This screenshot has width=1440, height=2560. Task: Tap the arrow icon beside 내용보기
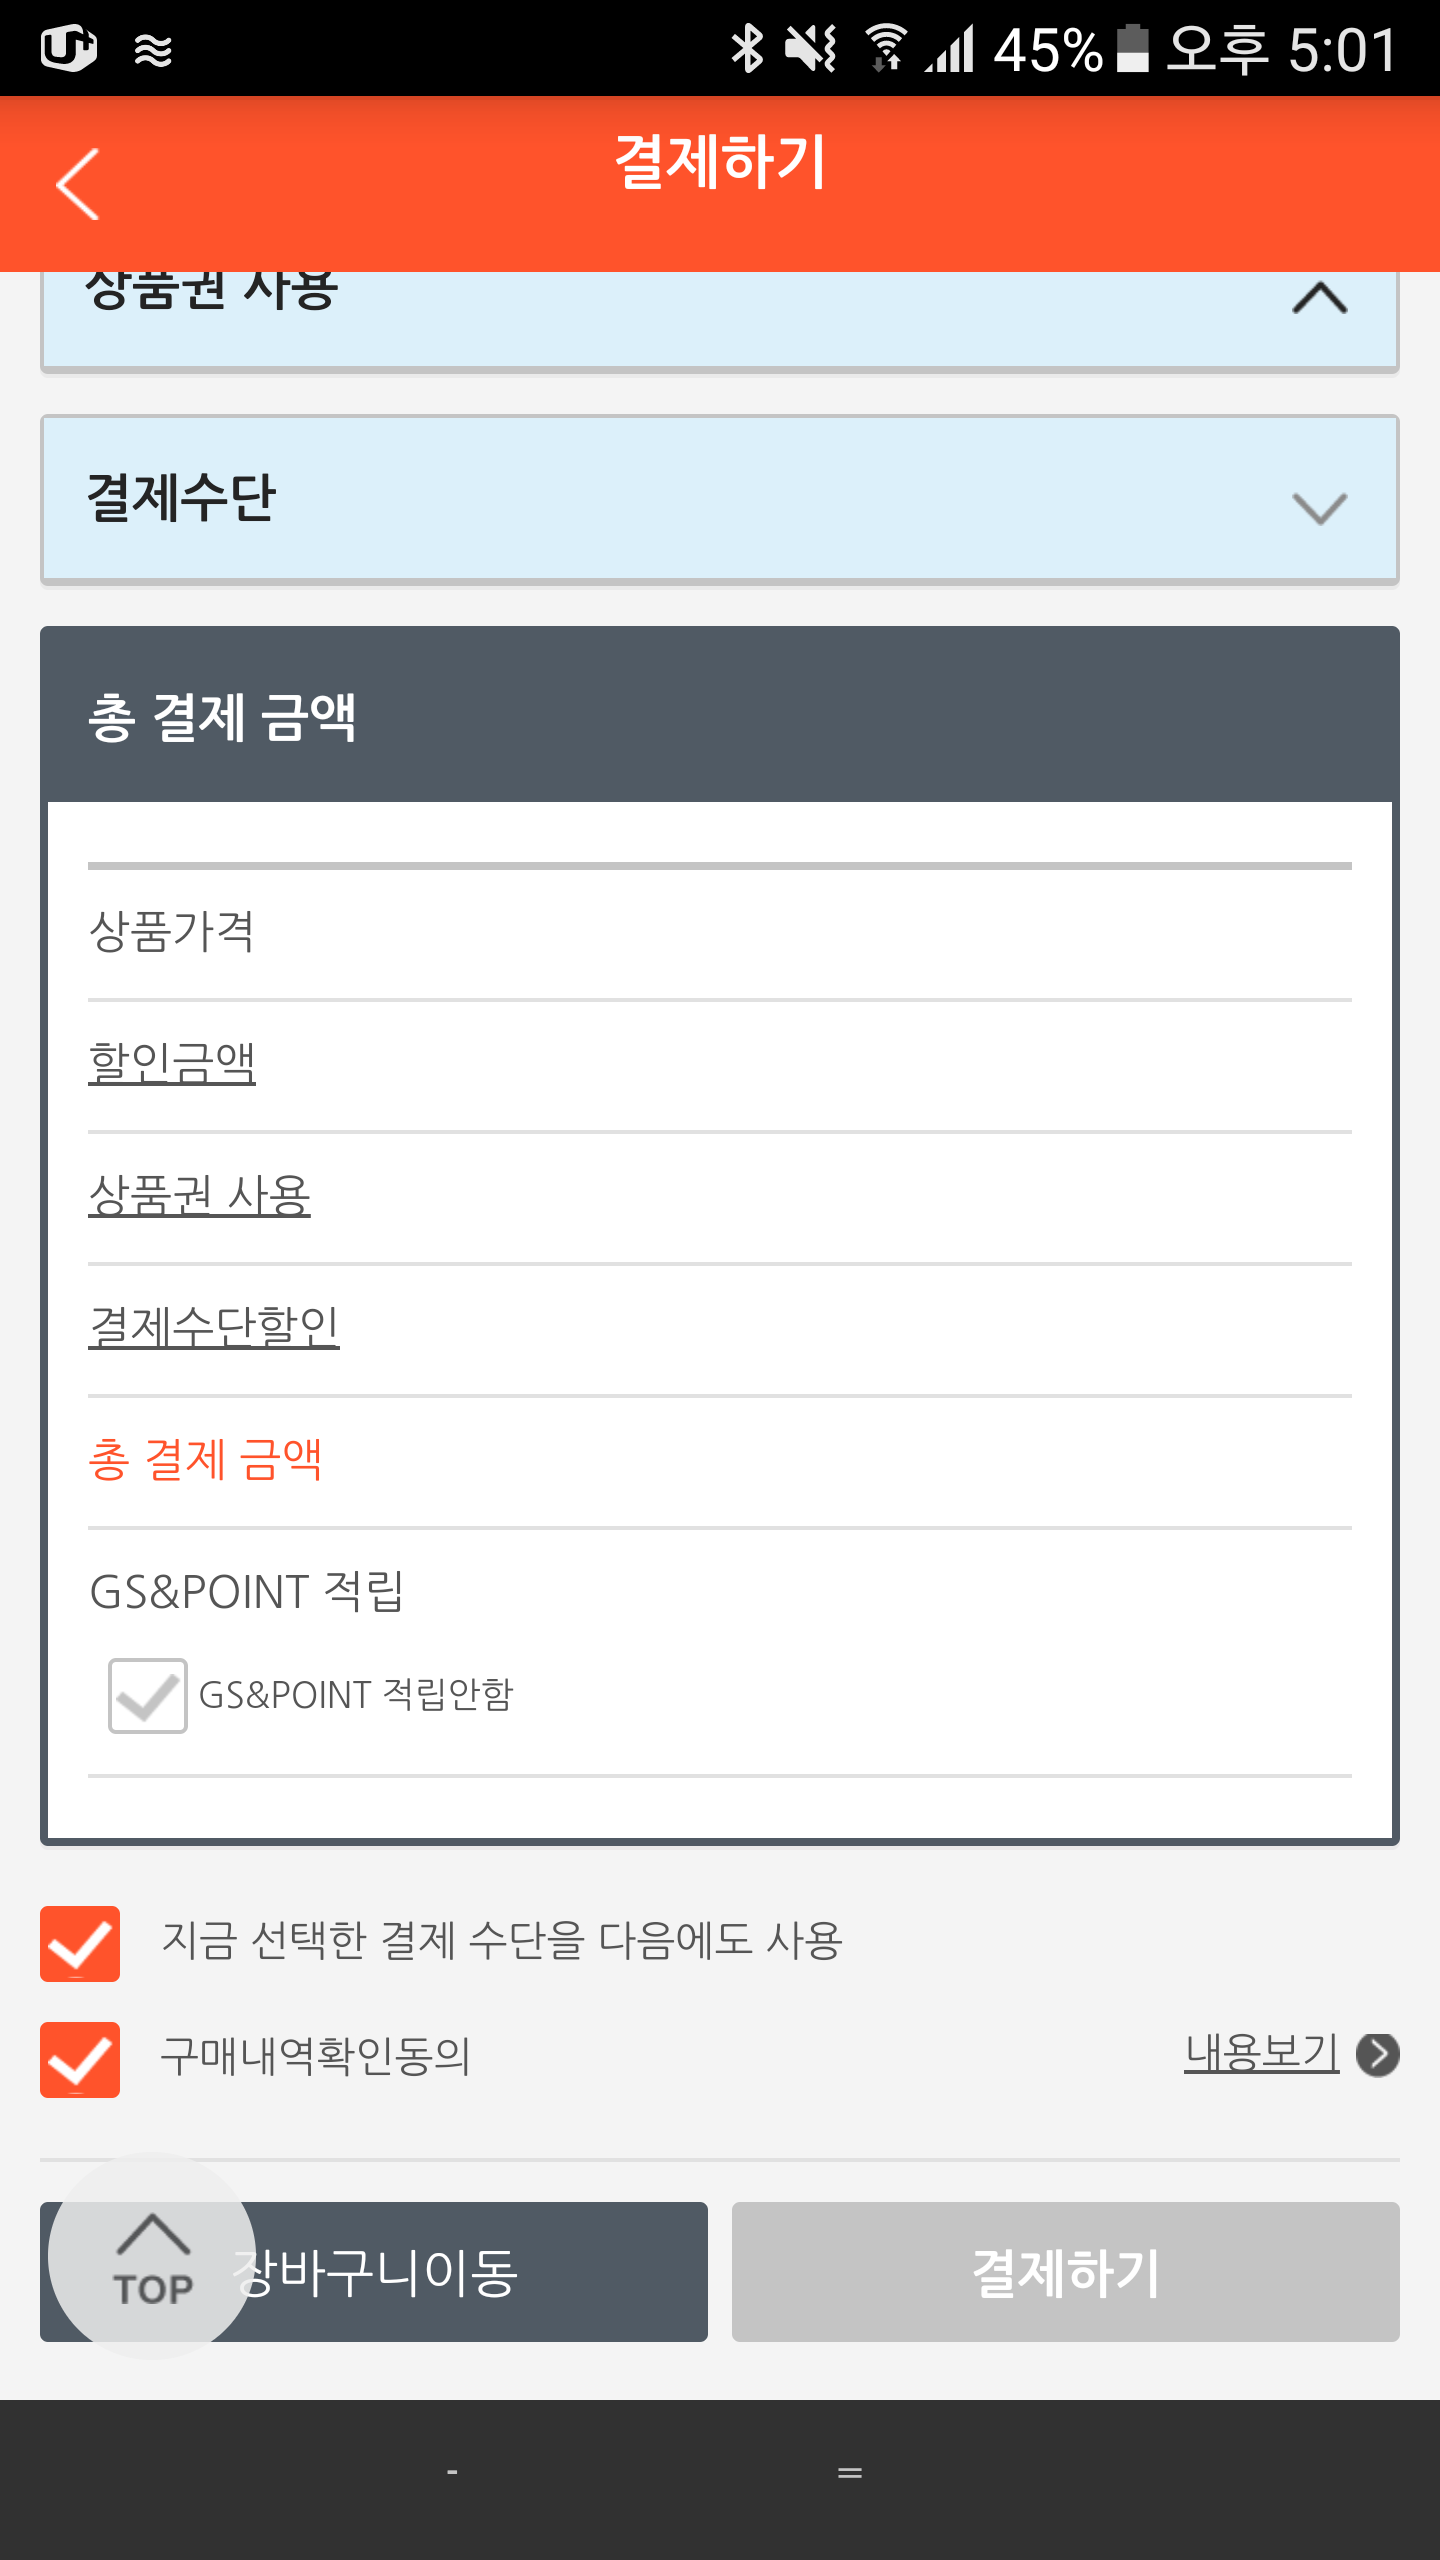pos(1377,2055)
